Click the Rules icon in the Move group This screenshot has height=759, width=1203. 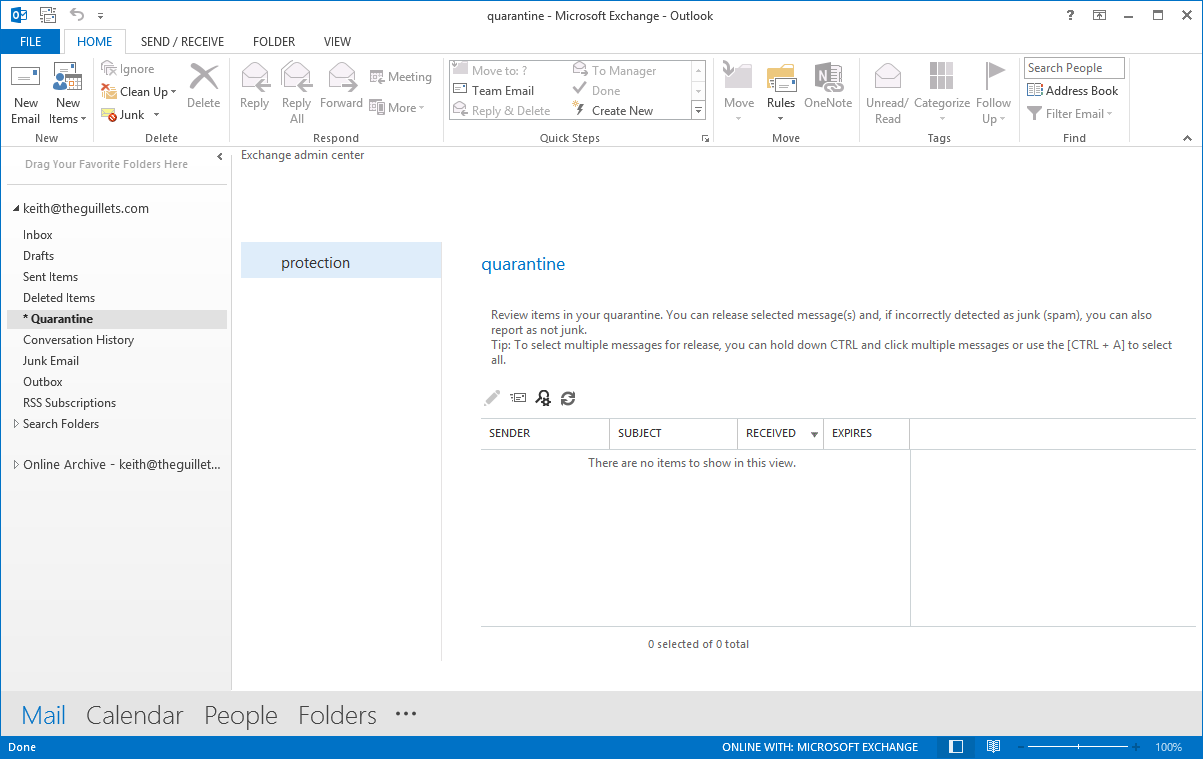pos(781,90)
